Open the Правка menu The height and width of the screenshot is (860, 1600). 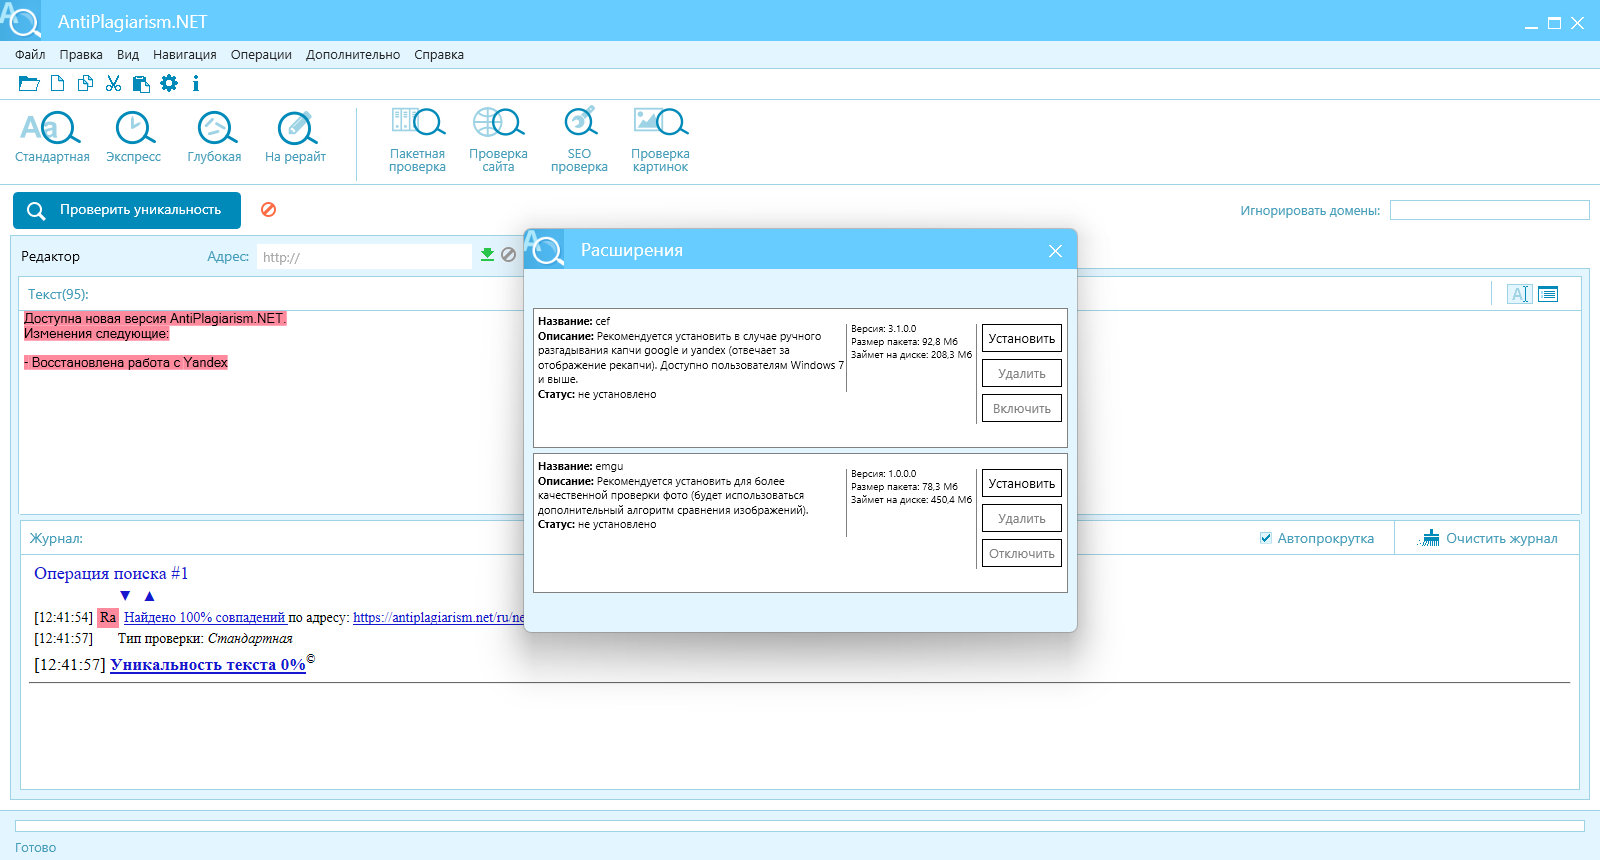[x=81, y=55]
